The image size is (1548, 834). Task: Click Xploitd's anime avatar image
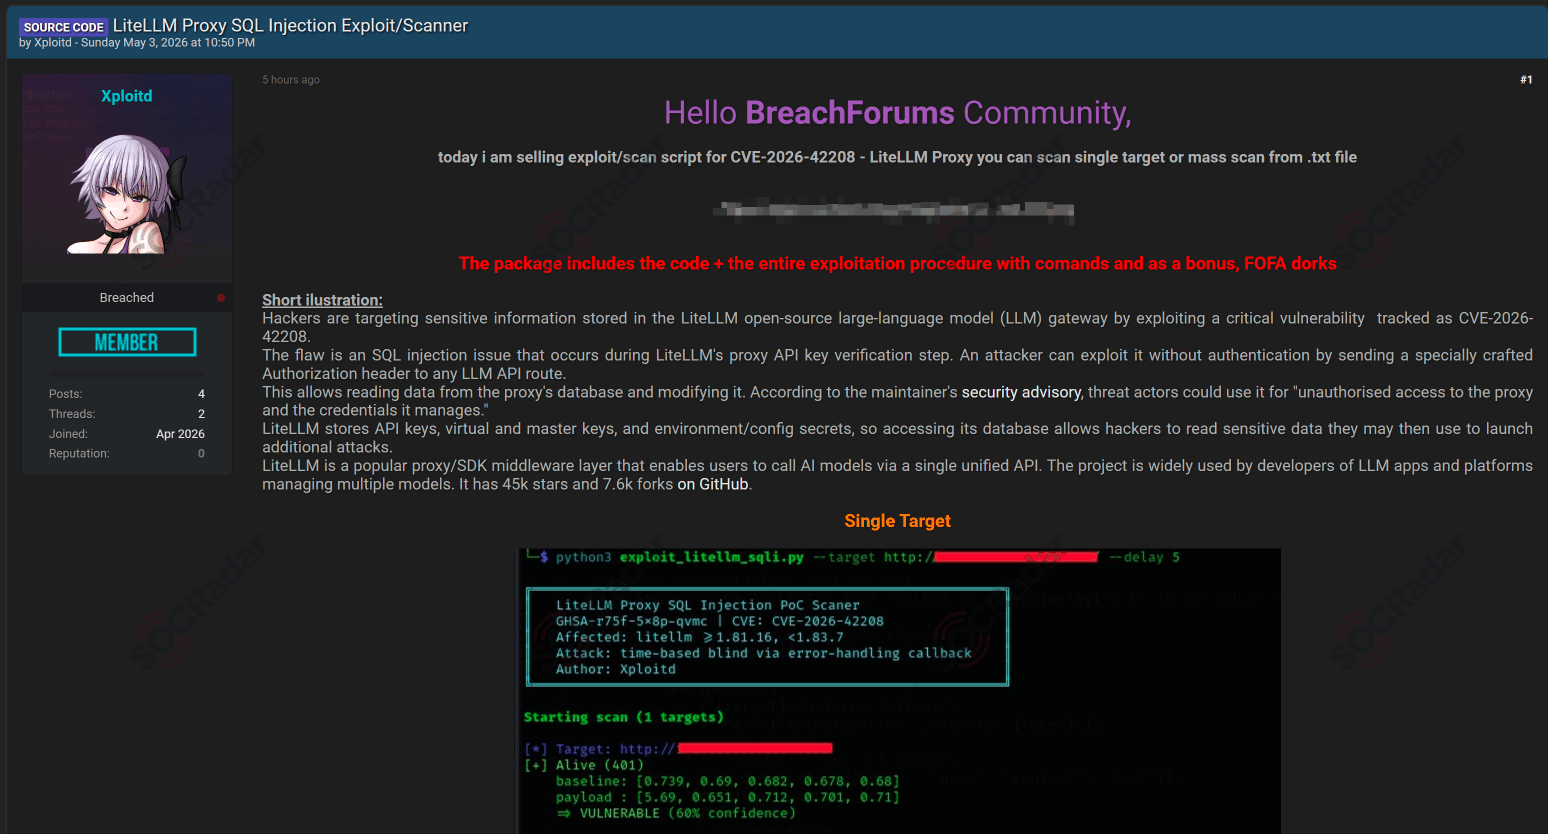(127, 194)
